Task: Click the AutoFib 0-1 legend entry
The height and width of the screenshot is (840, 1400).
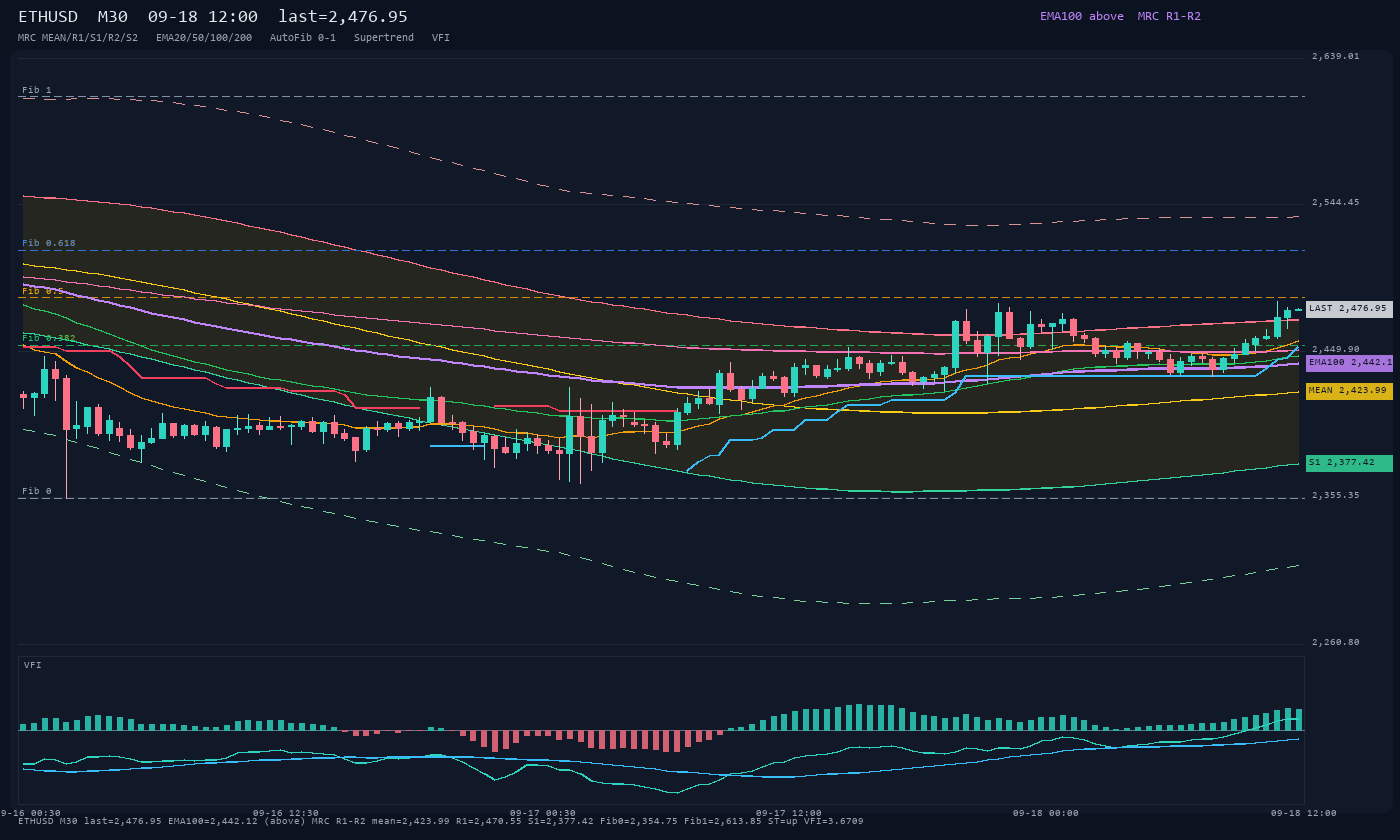Action: point(303,38)
